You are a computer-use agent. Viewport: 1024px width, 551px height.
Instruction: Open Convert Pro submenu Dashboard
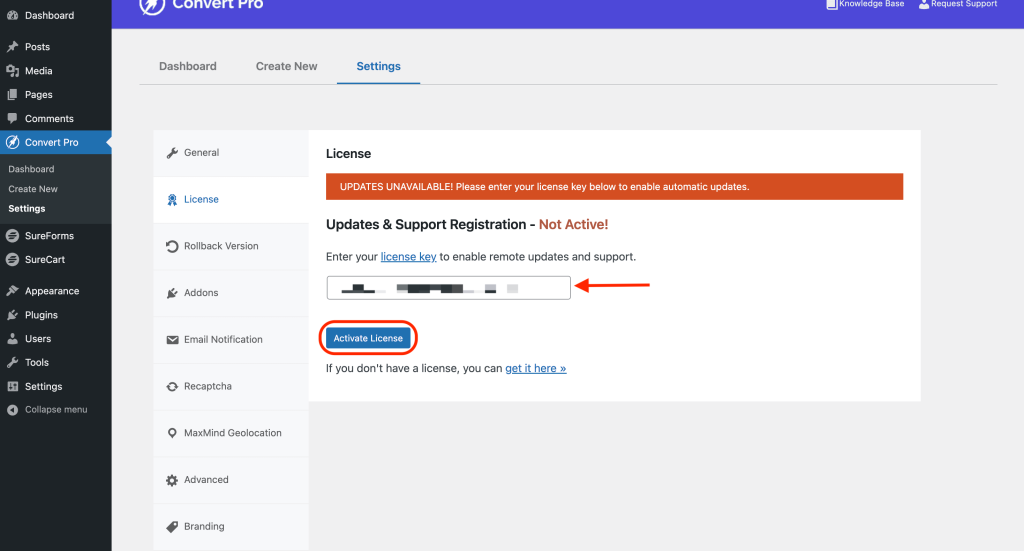coord(31,169)
